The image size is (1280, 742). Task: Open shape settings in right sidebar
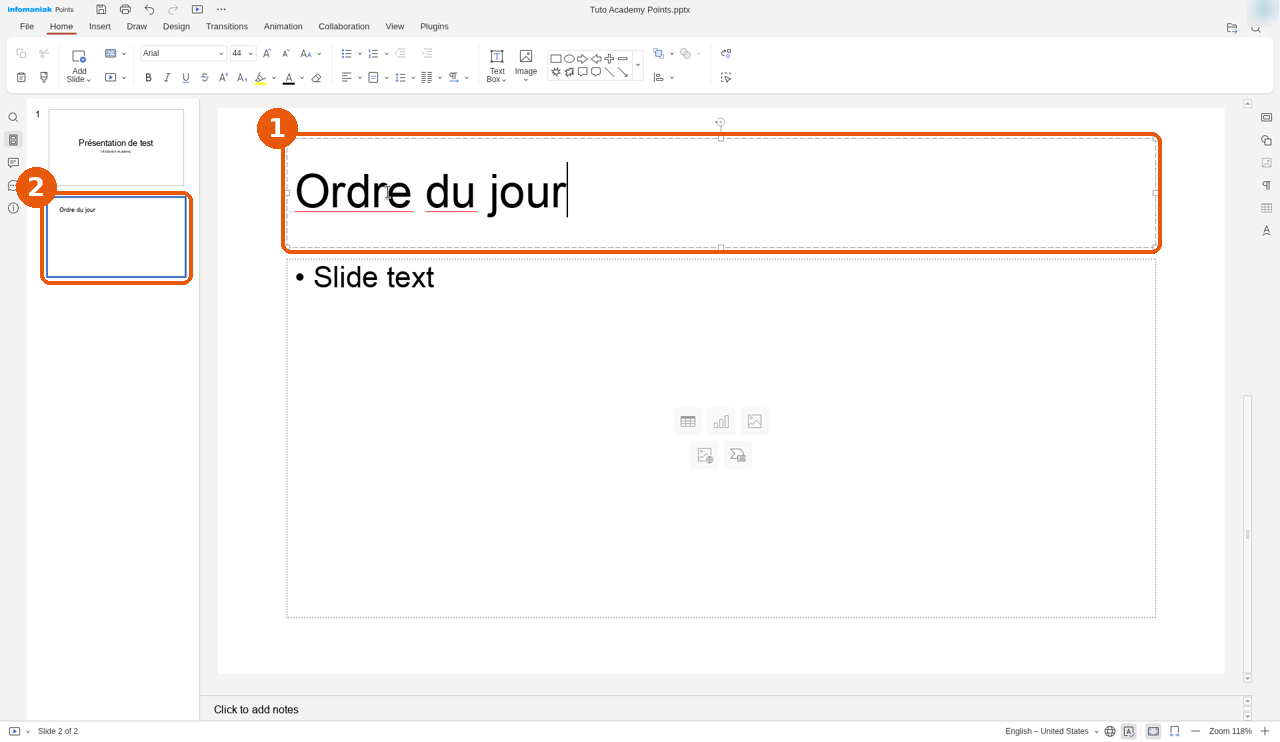(1266, 140)
